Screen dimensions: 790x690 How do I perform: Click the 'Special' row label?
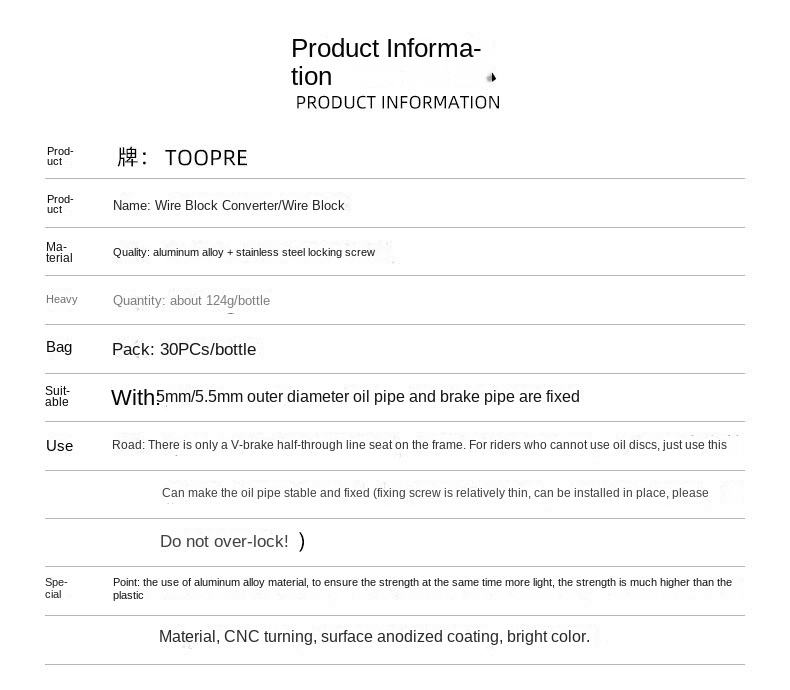tap(55, 588)
